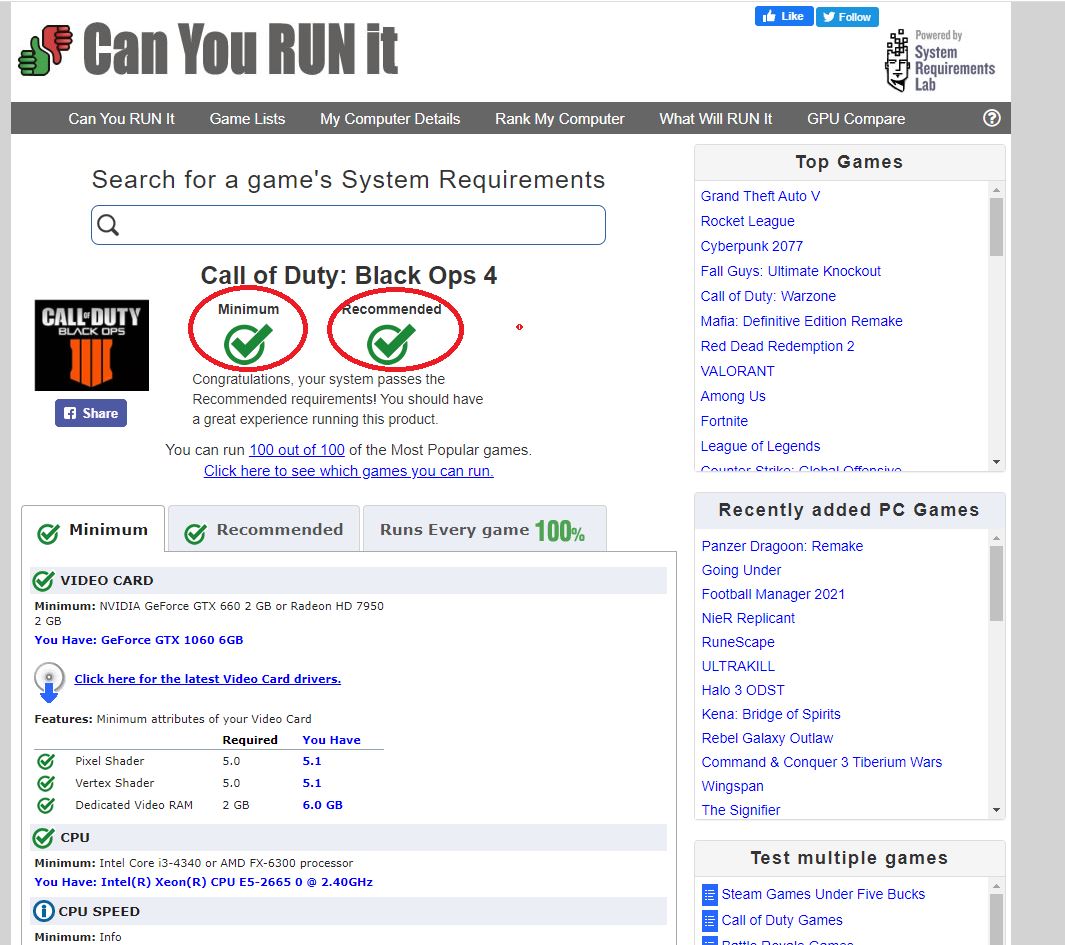Open Steam Games Under Five Bucks list link
The image size is (1065, 945).
(823, 895)
